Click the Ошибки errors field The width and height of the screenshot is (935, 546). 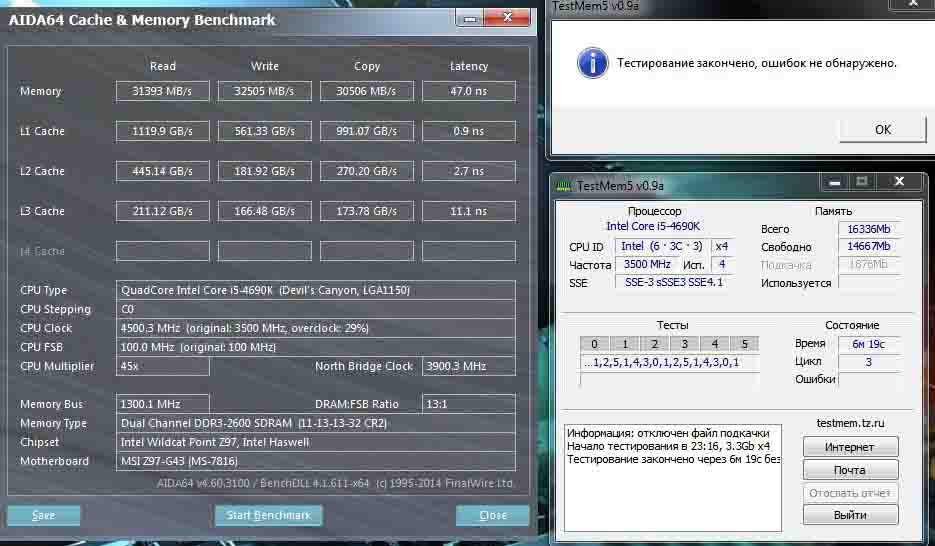coord(869,379)
